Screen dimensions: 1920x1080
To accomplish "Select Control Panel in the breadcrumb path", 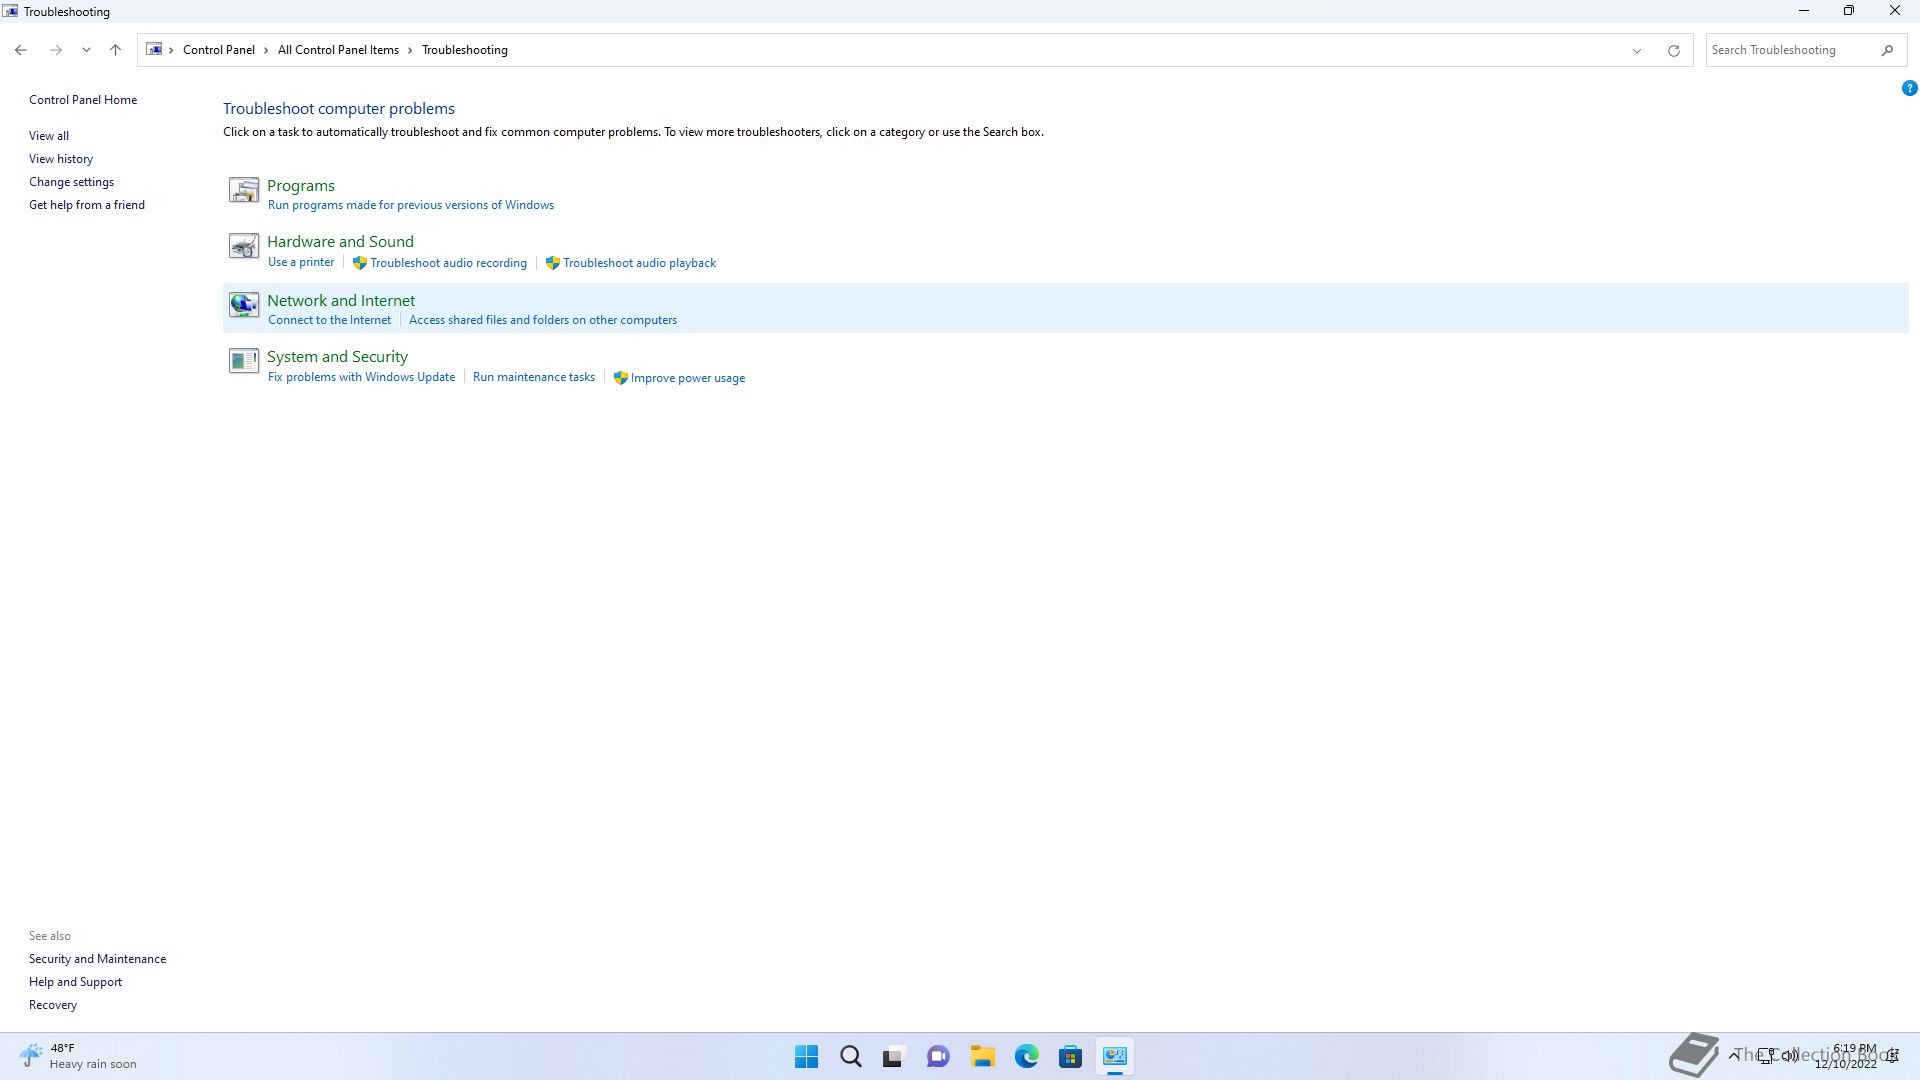I will tap(218, 50).
